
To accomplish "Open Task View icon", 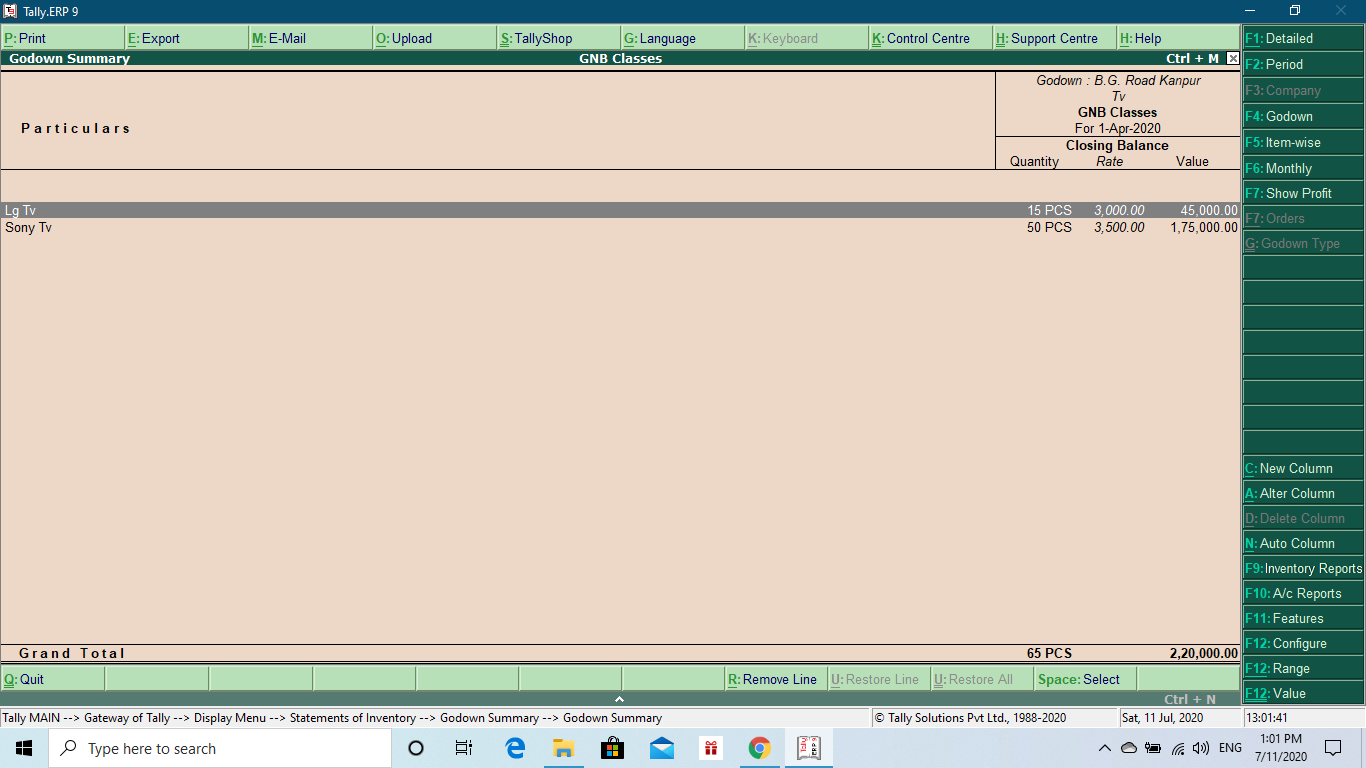I will tap(464, 748).
